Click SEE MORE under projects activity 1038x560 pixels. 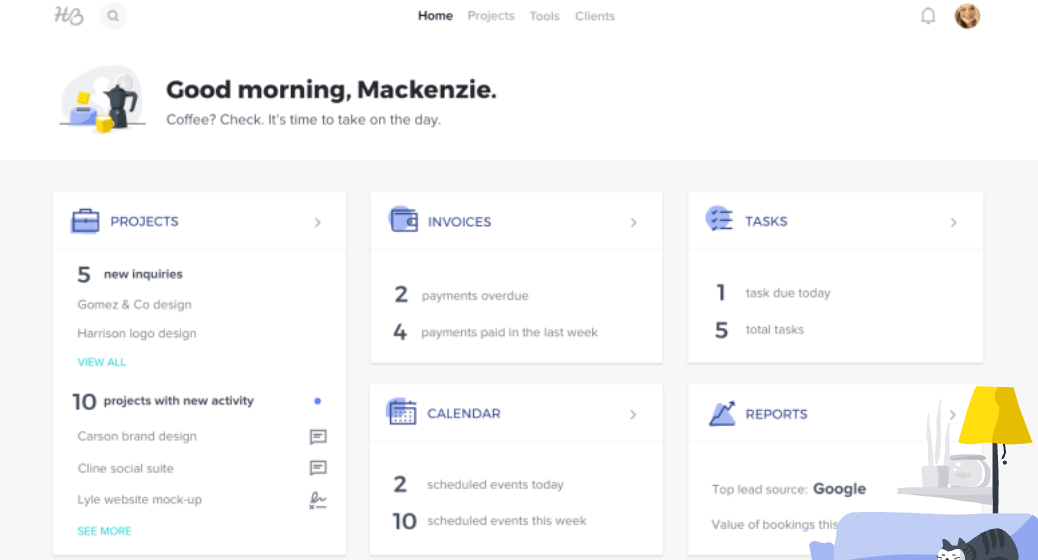point(104,531)
